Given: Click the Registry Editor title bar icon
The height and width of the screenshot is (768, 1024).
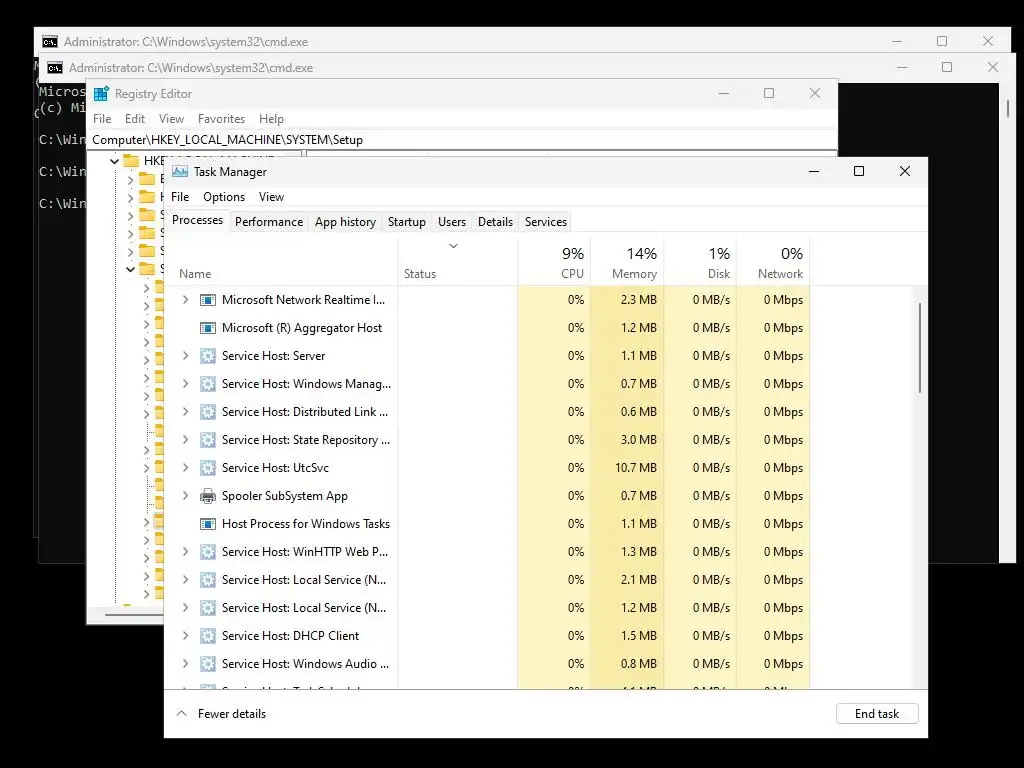Looking at the screenshot, I should pos(101,93).
